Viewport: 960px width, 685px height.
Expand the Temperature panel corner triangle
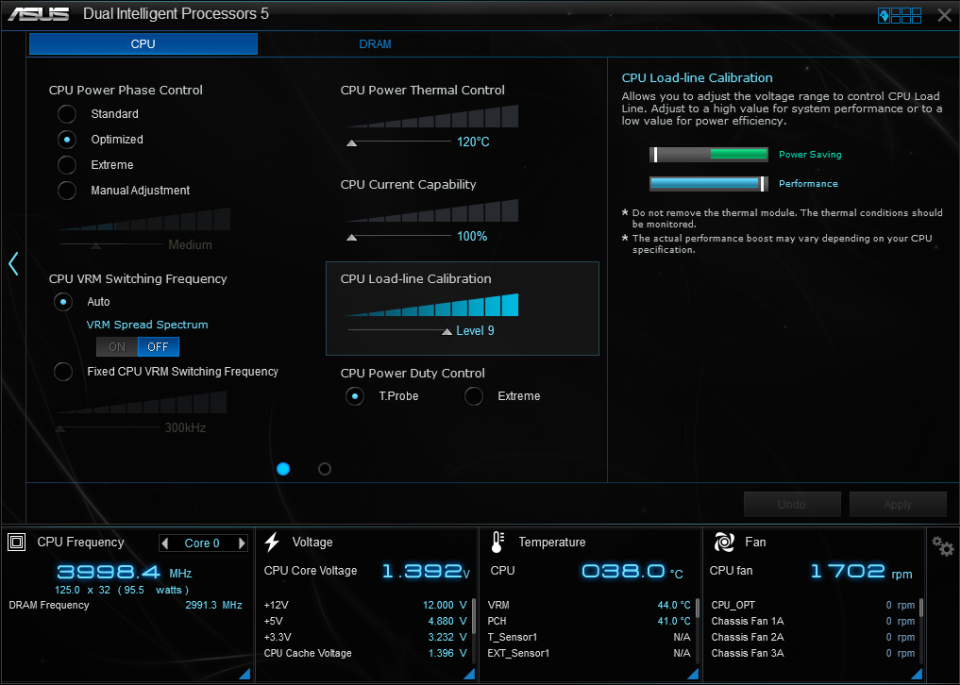click(692, 673)
